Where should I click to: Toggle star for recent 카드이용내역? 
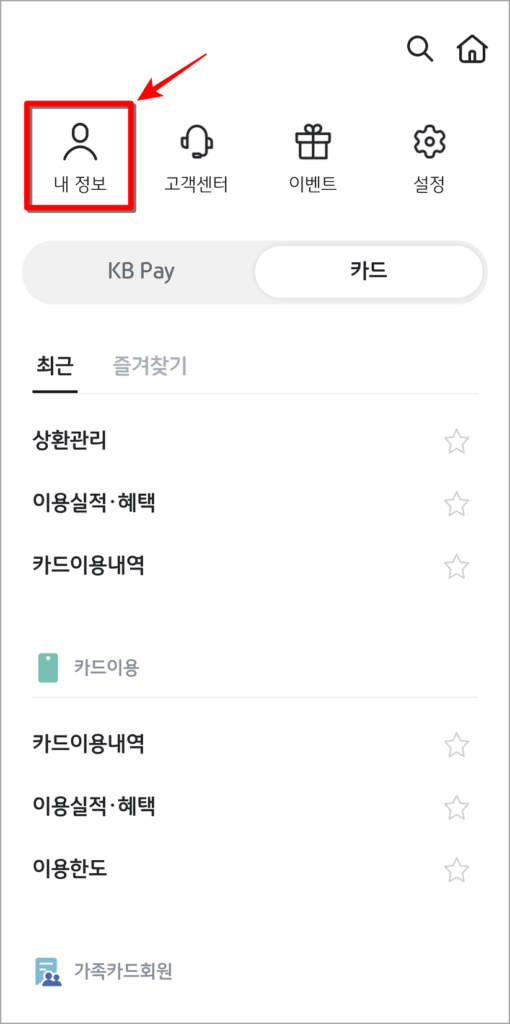456,566
